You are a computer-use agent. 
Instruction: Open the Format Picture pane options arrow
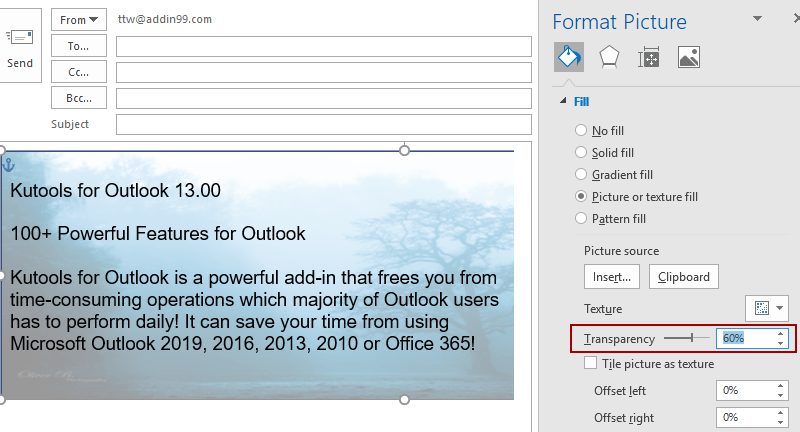point(756,19)
